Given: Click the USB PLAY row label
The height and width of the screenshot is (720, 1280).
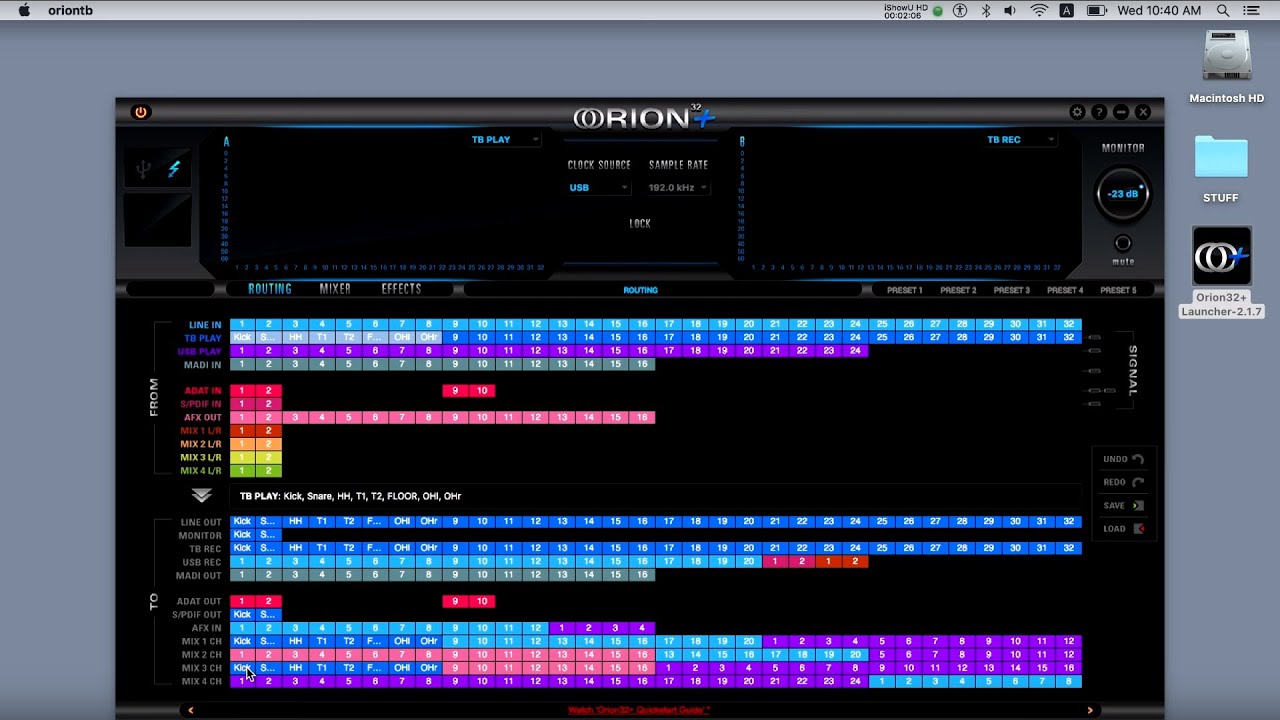Looking at the screenshot, I should [200, 351].
